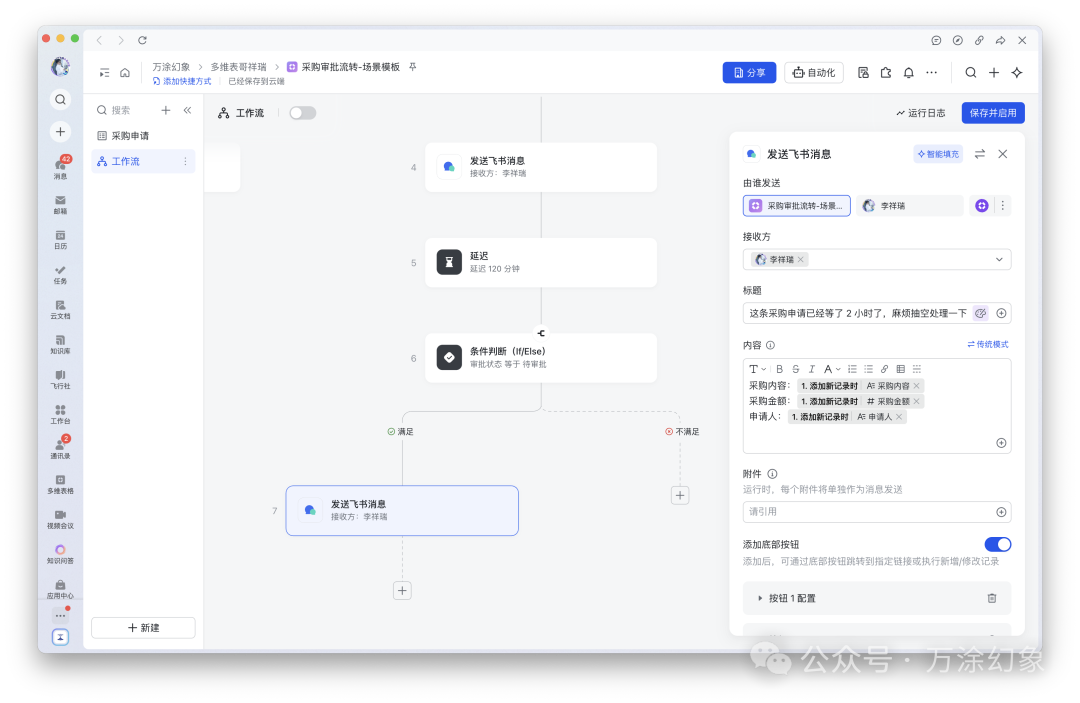Click the AI sparkle icon in the top bar

pos(1014,72)
